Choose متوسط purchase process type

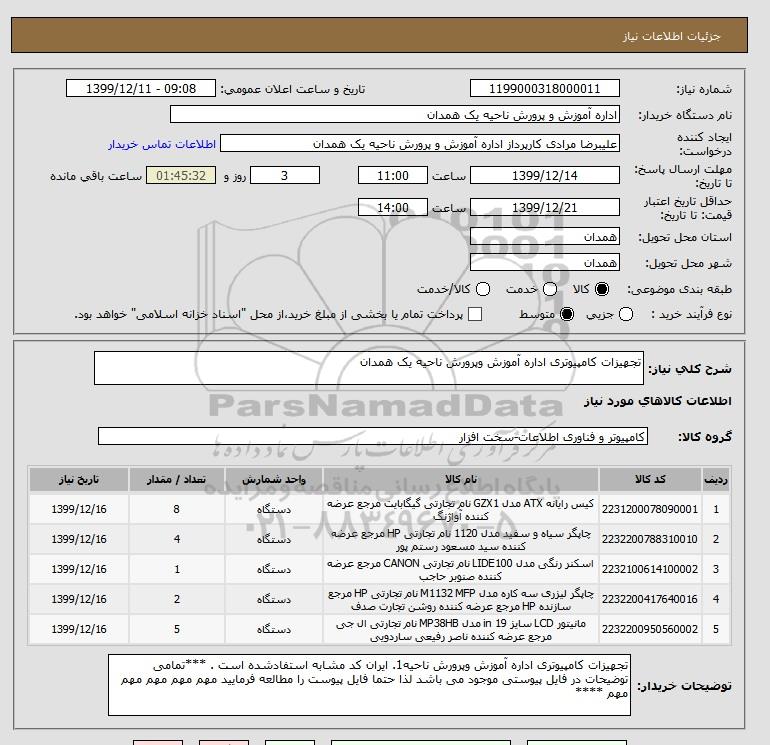point(567,314)
